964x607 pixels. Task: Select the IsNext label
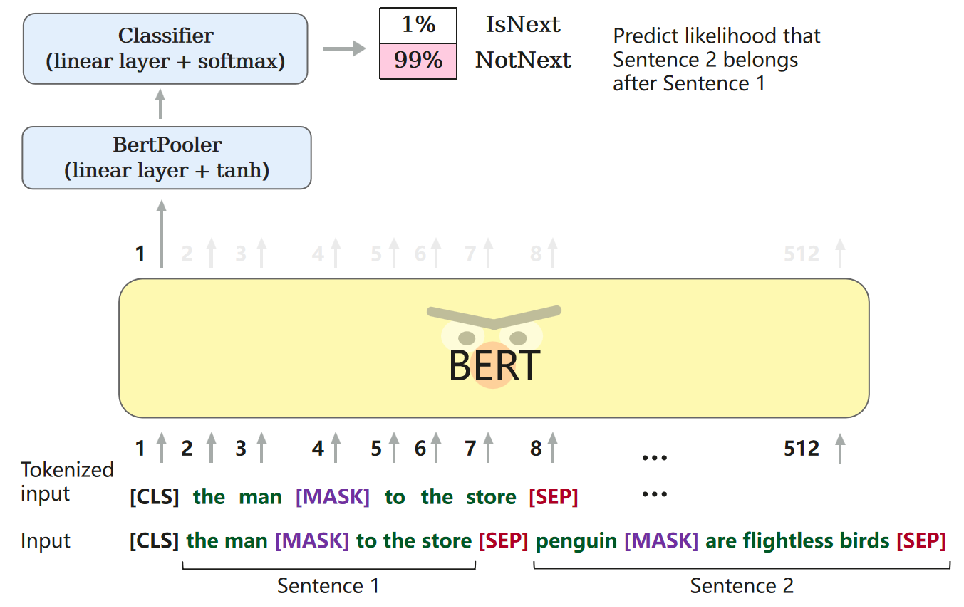tap(523, 25)
